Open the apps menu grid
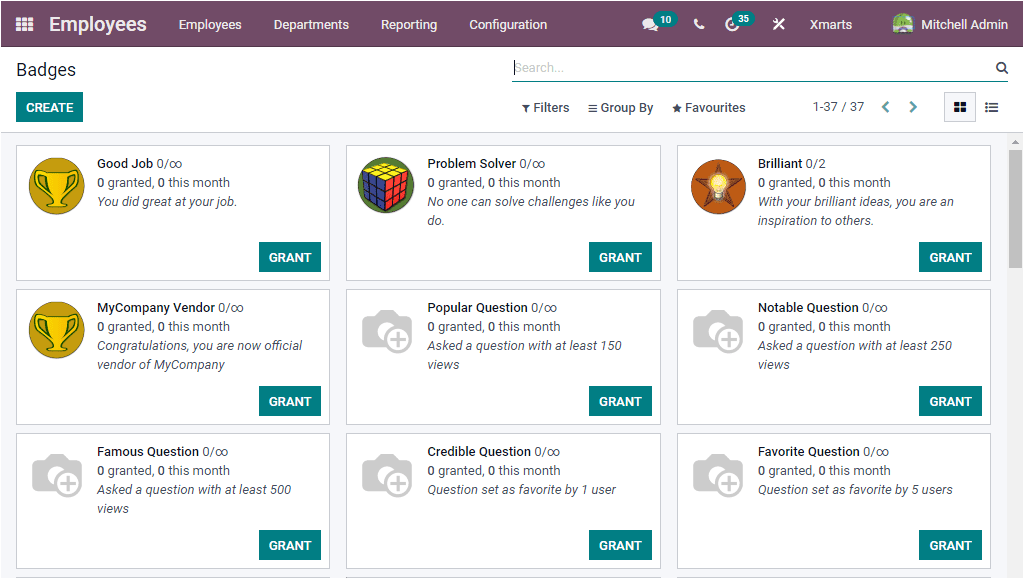The image size is (1024, 579). pyautogui.click(x=24, y=23)
